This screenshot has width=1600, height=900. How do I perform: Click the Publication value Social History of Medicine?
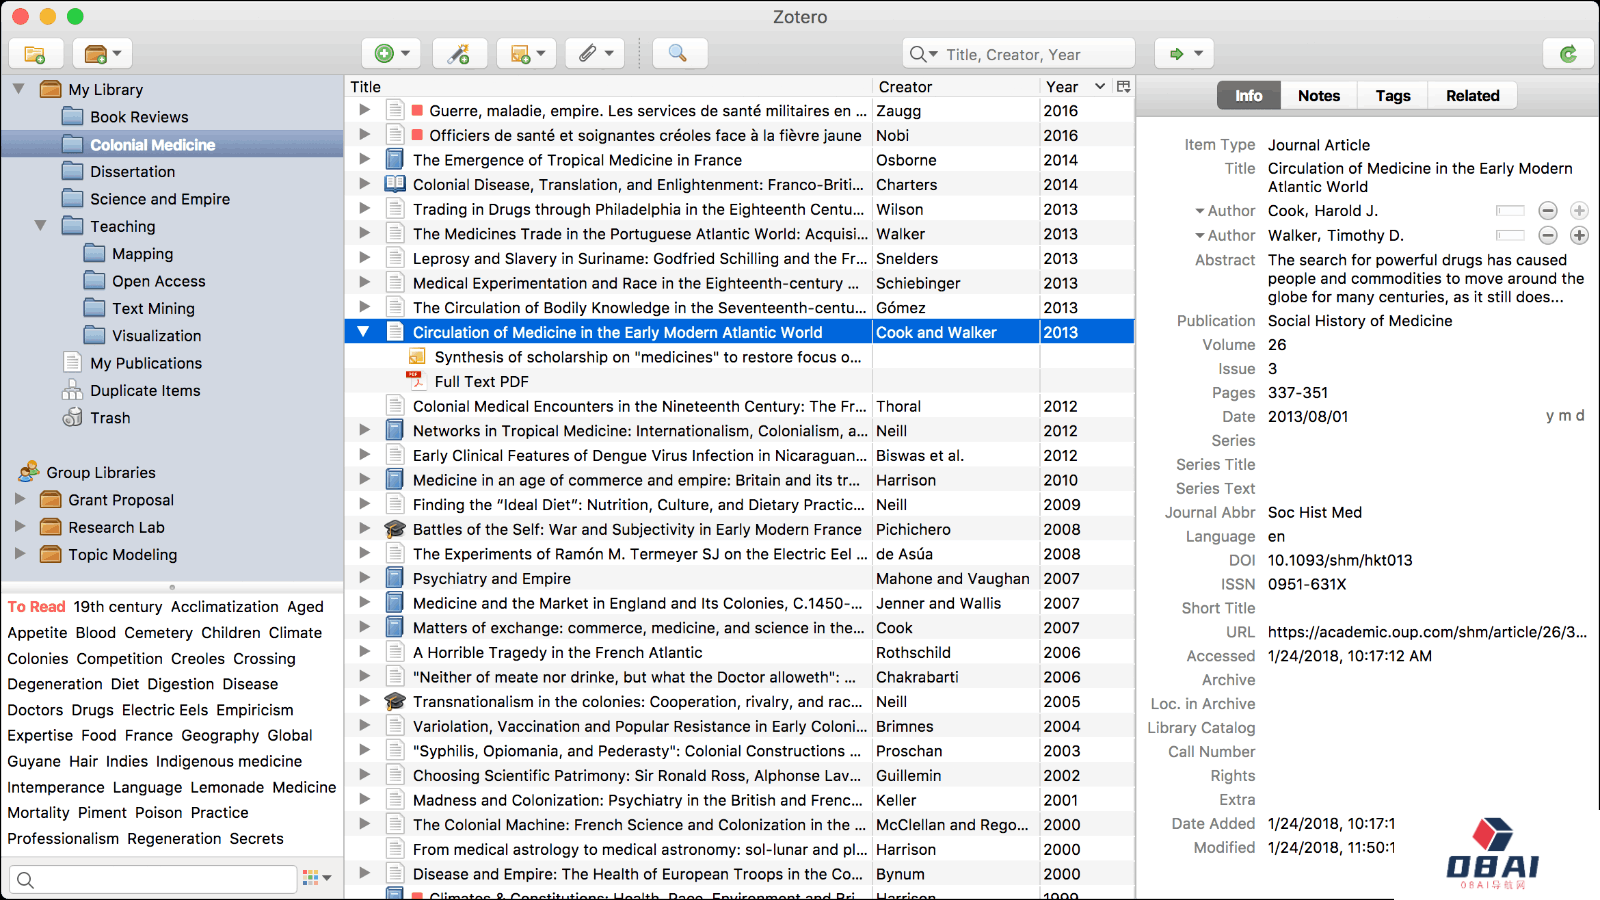pyautogui.click(x=1360, y=321)
